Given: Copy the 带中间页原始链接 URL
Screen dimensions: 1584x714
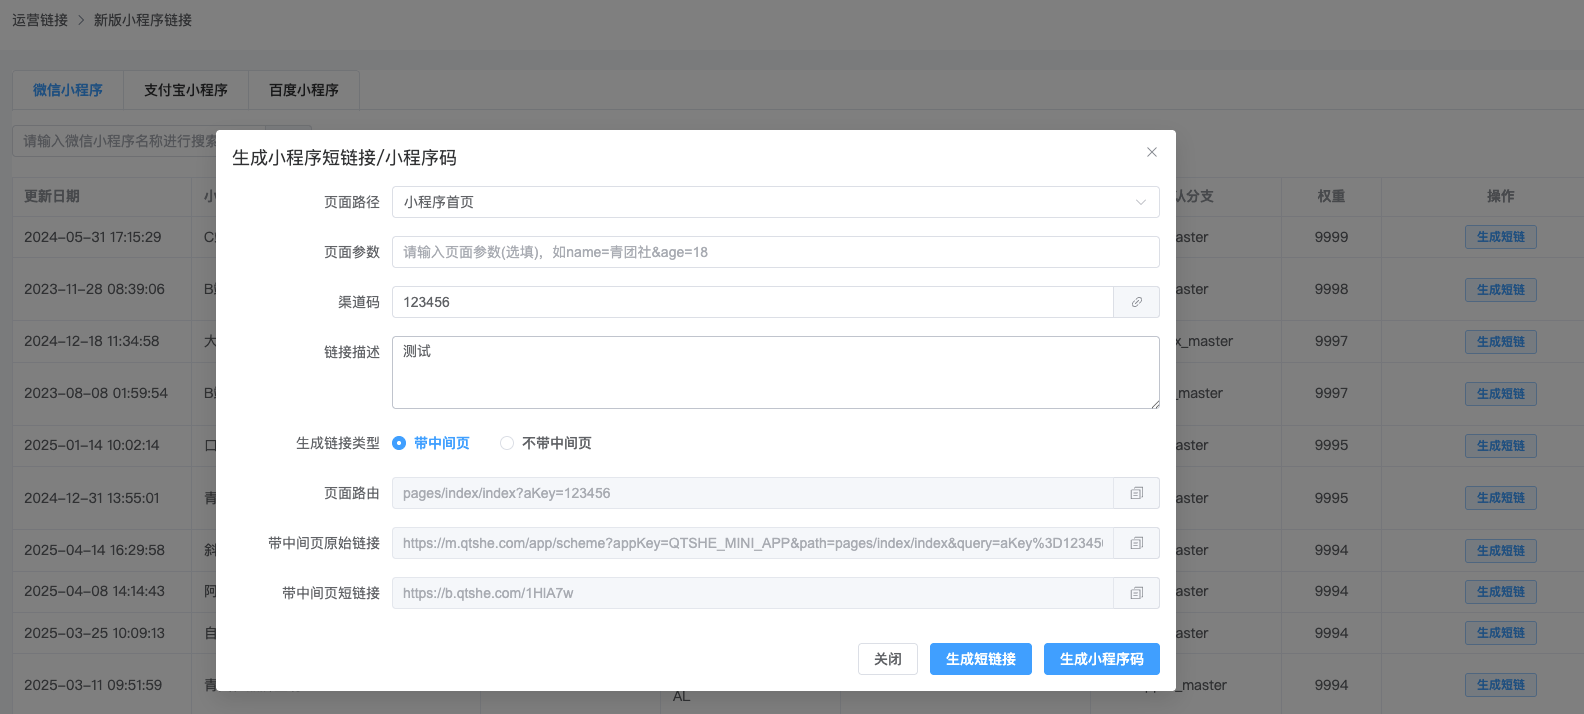Looking at the screenshot, I should pos(1137,543).
